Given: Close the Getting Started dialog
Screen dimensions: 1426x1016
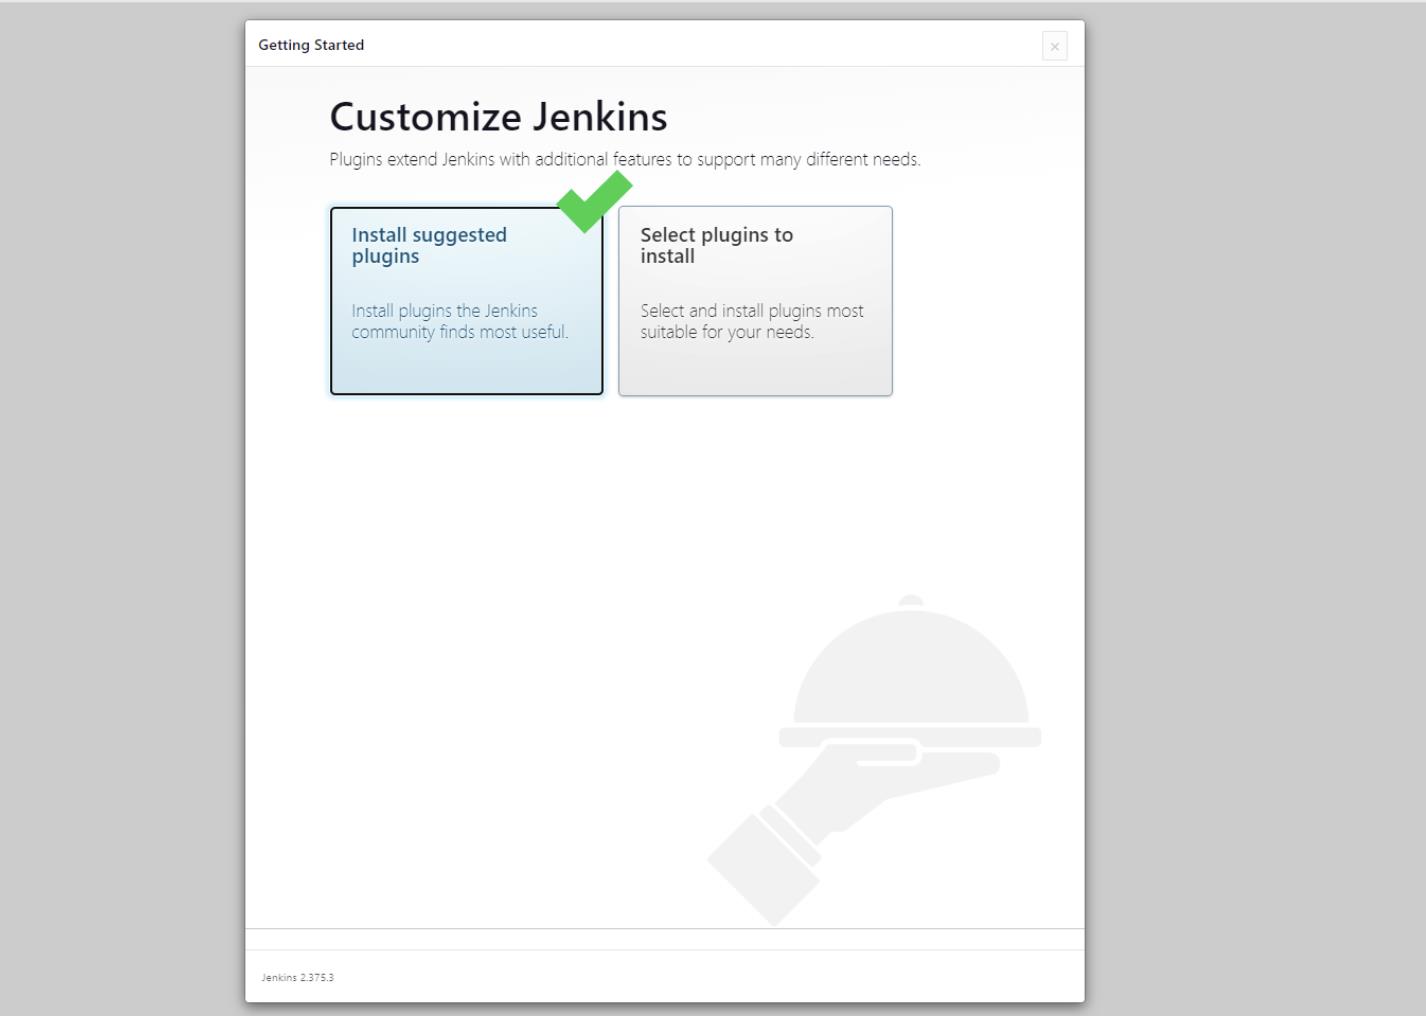Looking at the screenshot, I should point(1054,46).
